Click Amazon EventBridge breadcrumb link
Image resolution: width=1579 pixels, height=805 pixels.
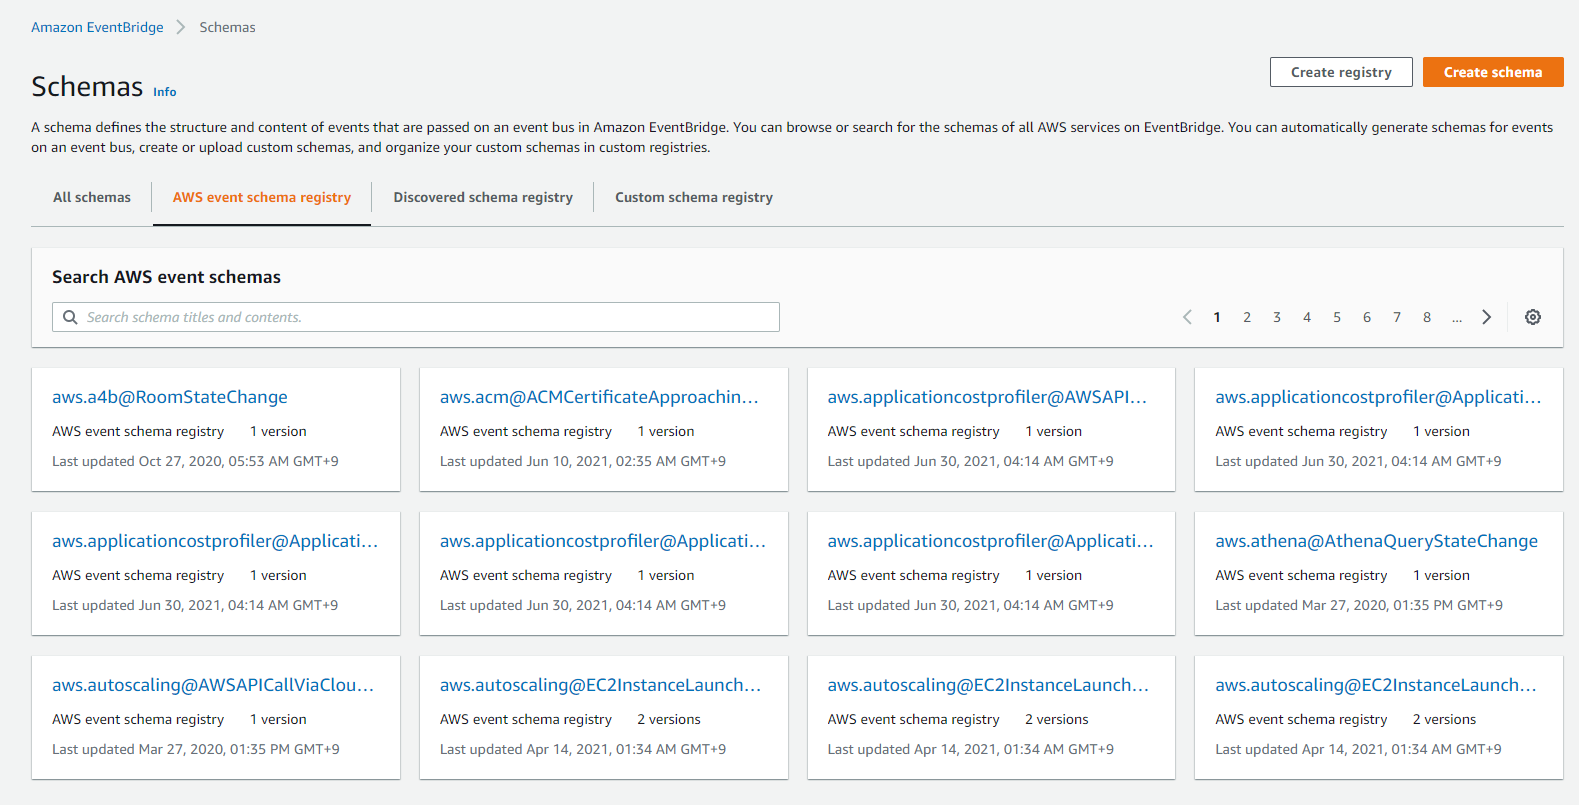(97, 27)
